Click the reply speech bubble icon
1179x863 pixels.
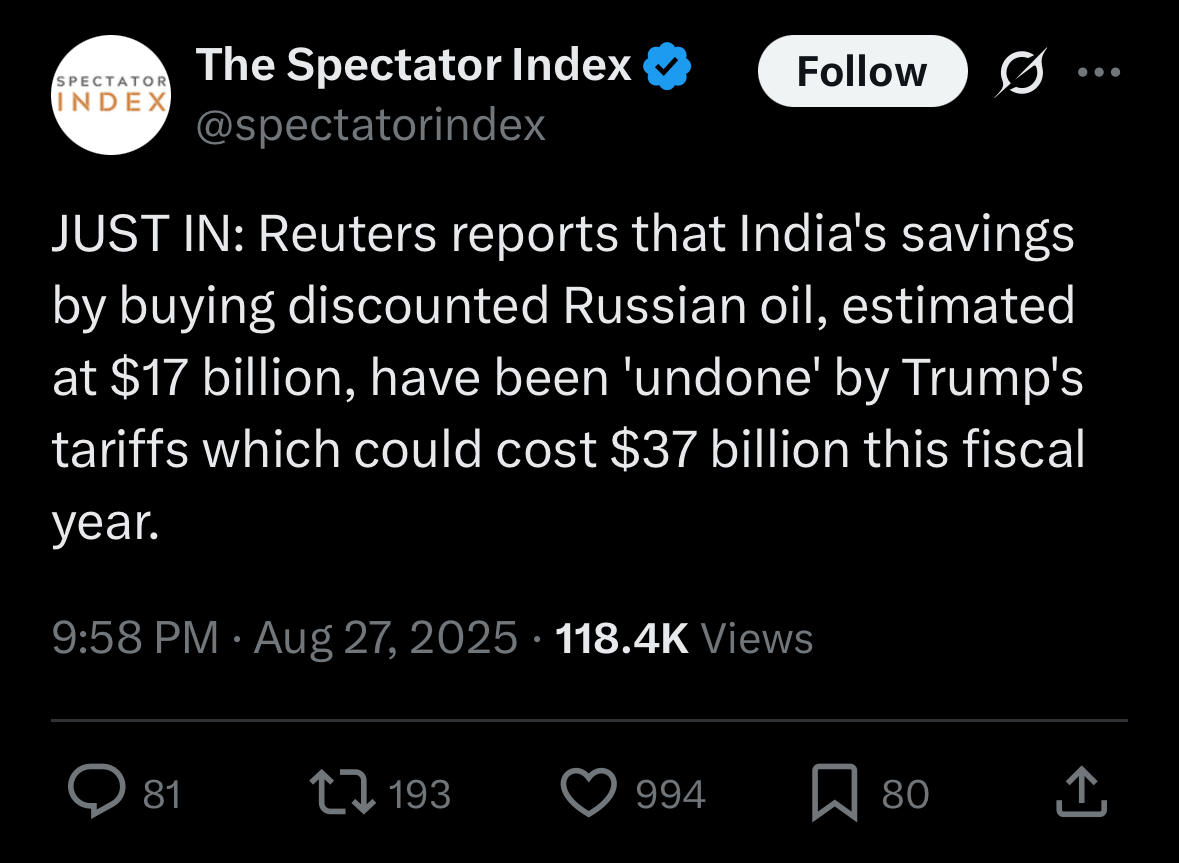97,794
